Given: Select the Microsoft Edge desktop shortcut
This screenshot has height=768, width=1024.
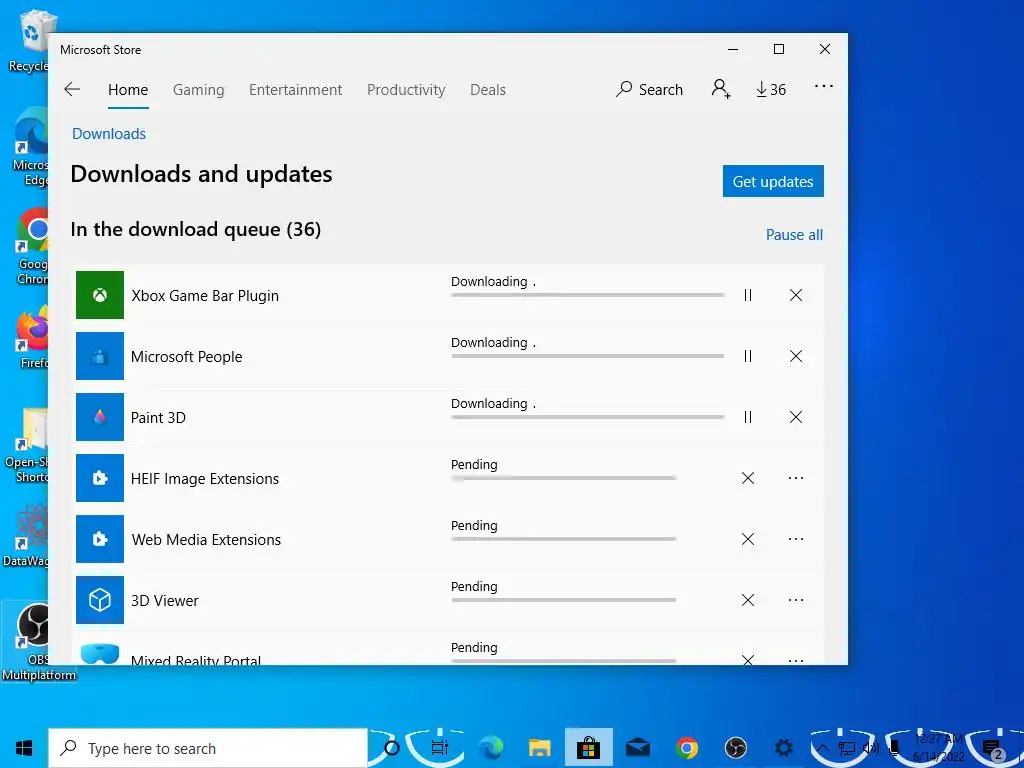Looking at the screenshot, I should coord(31,148).
